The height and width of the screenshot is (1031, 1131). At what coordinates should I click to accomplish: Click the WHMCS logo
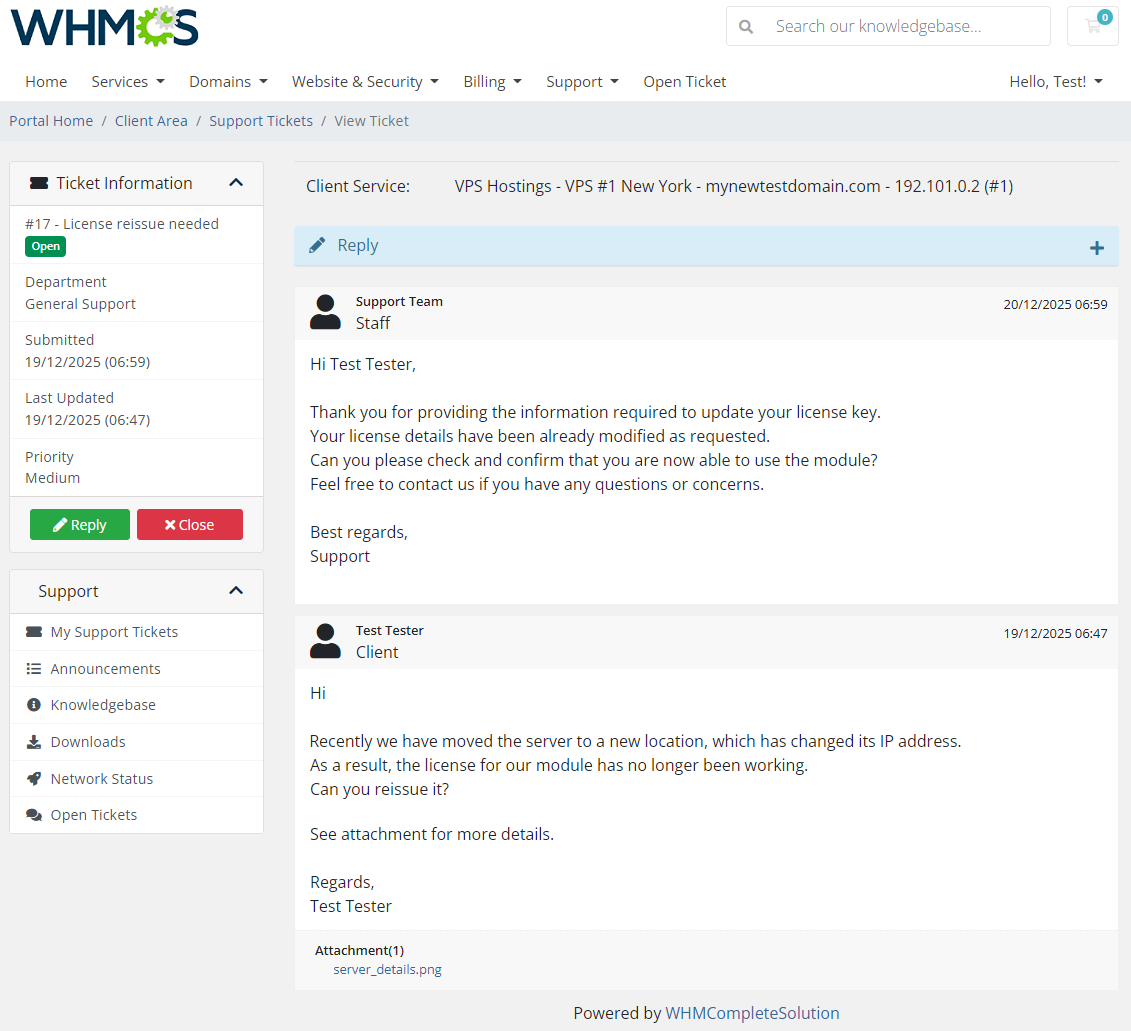coord(103,27)
